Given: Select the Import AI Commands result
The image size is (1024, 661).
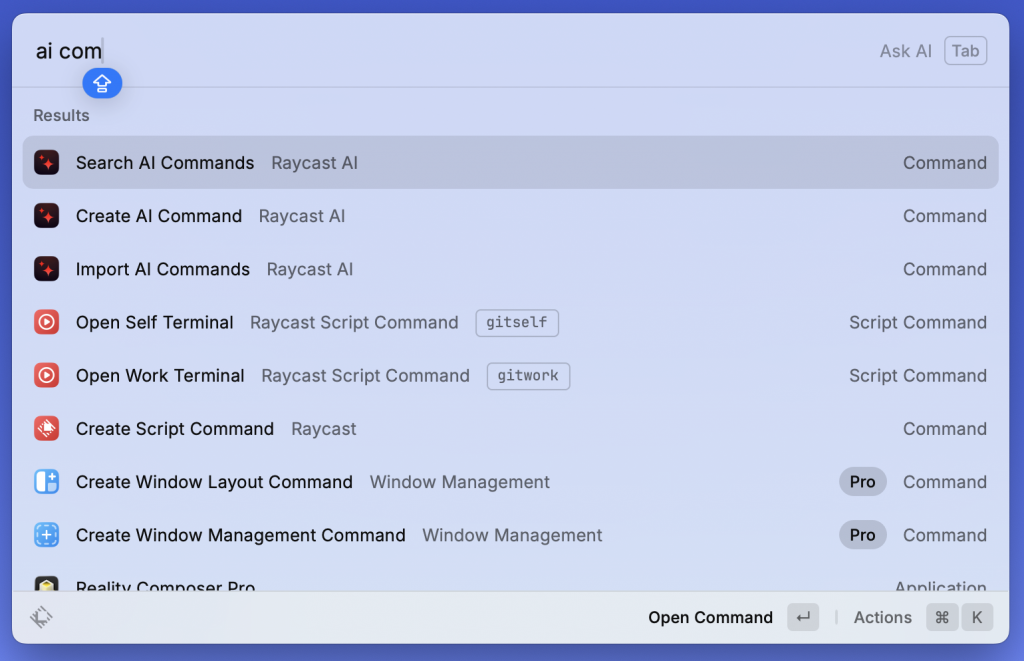Looking at the screenshot, I should (510, 269).
